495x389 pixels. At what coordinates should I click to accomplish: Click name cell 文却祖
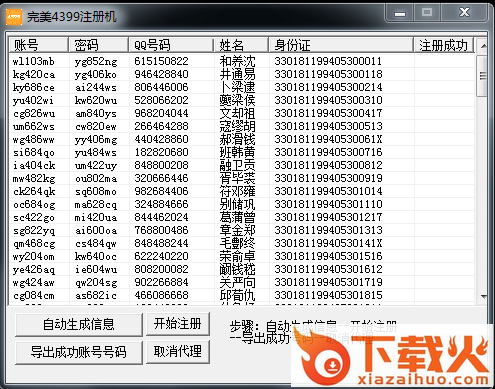point(237,113)
